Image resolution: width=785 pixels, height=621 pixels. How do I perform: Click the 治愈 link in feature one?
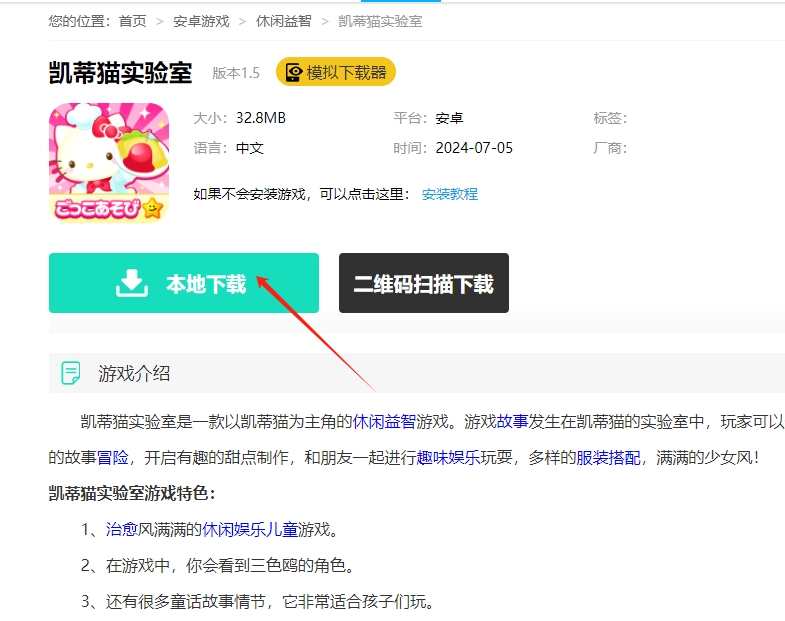(122, 529)
